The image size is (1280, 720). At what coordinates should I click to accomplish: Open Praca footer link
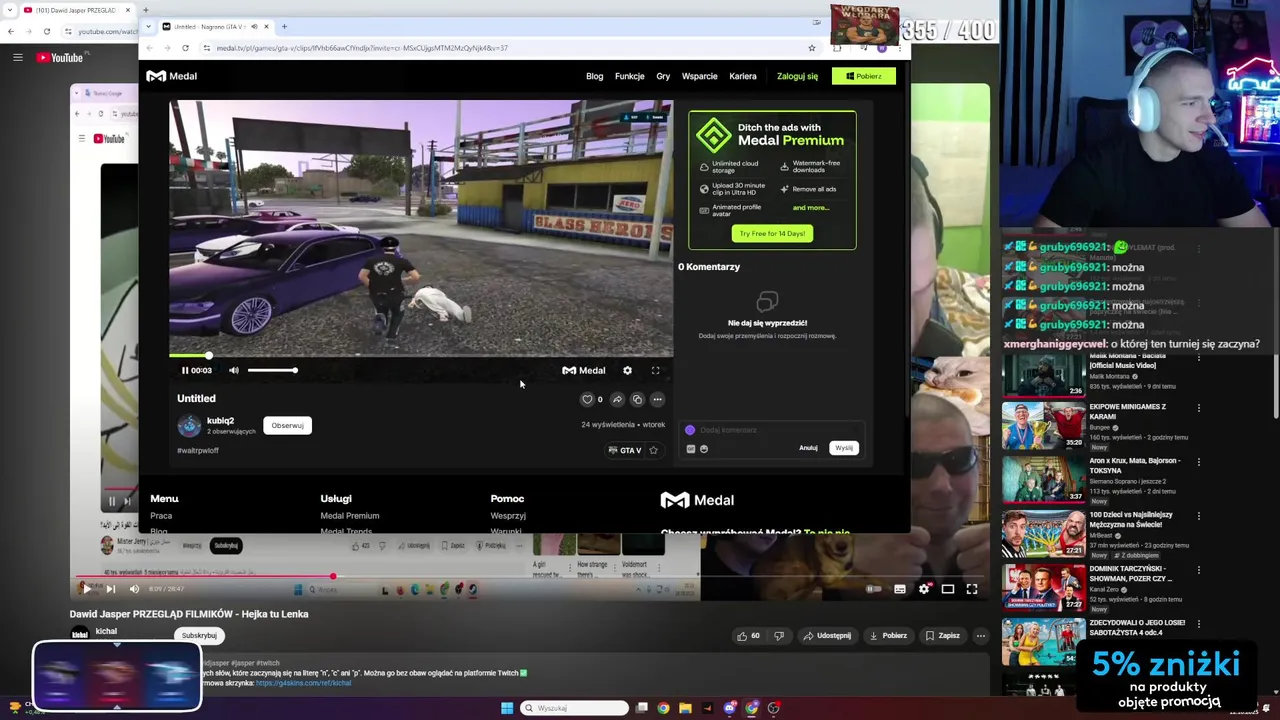(x=161, y=516)
